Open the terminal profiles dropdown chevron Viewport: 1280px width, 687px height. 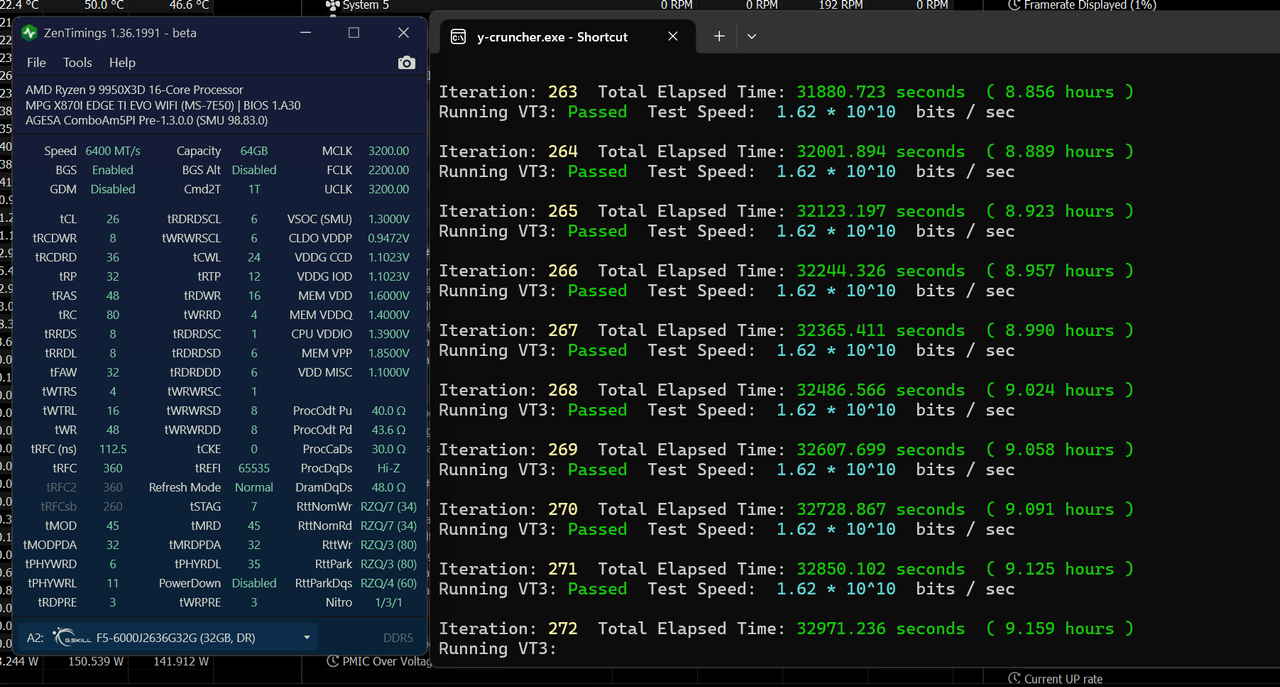[752, 36]
